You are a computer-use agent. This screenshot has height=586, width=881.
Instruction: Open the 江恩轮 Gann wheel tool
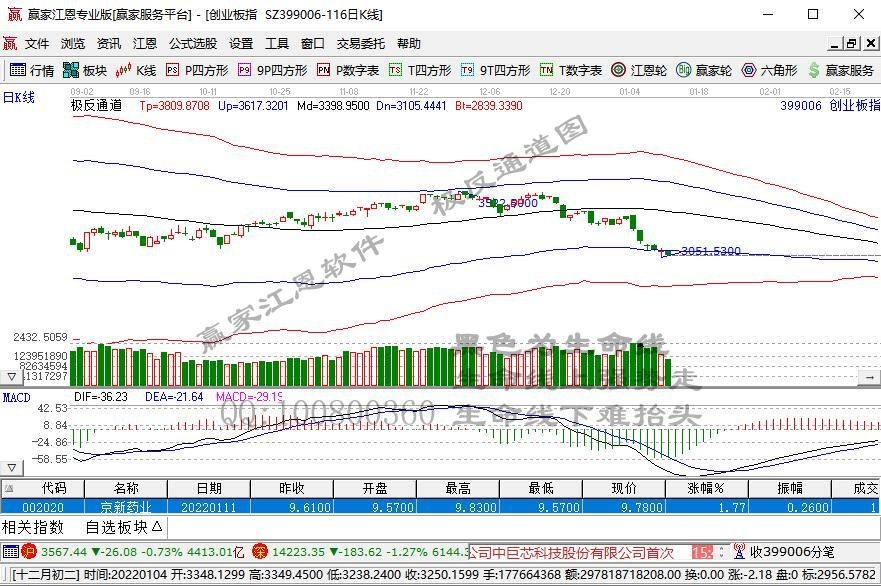pos(639,70)
